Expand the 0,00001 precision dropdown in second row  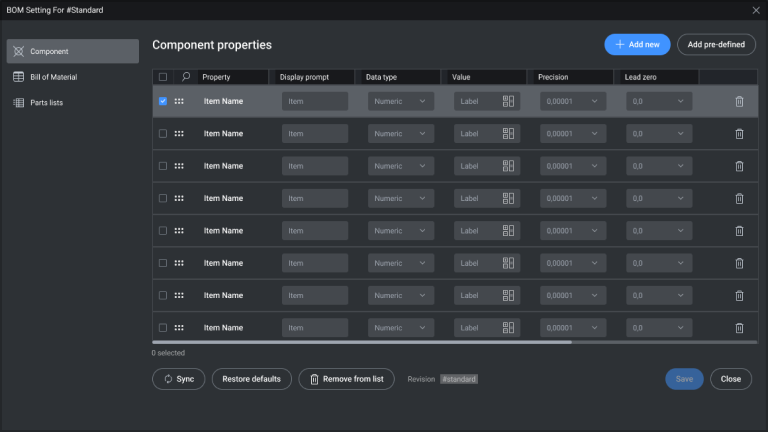point(573,134)
